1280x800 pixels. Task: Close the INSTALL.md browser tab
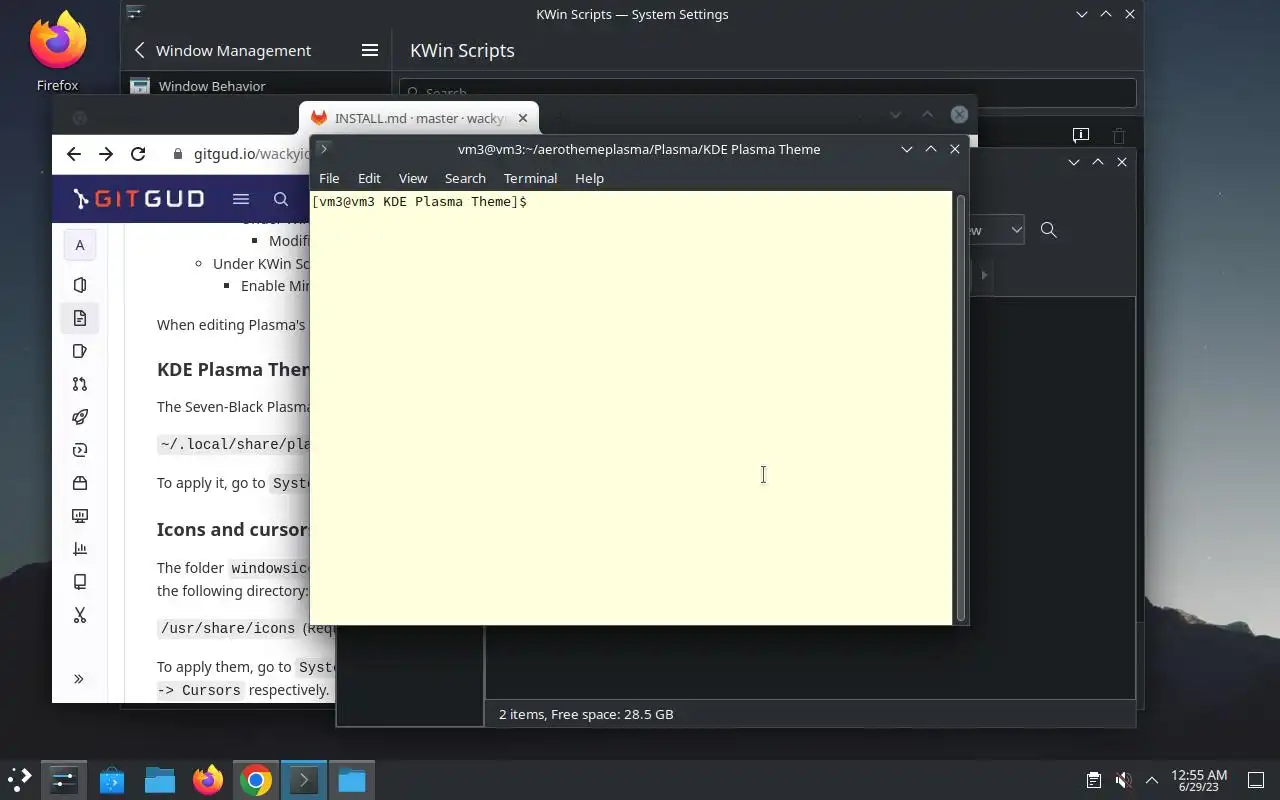pyautogui.click(x=522, y=118)
